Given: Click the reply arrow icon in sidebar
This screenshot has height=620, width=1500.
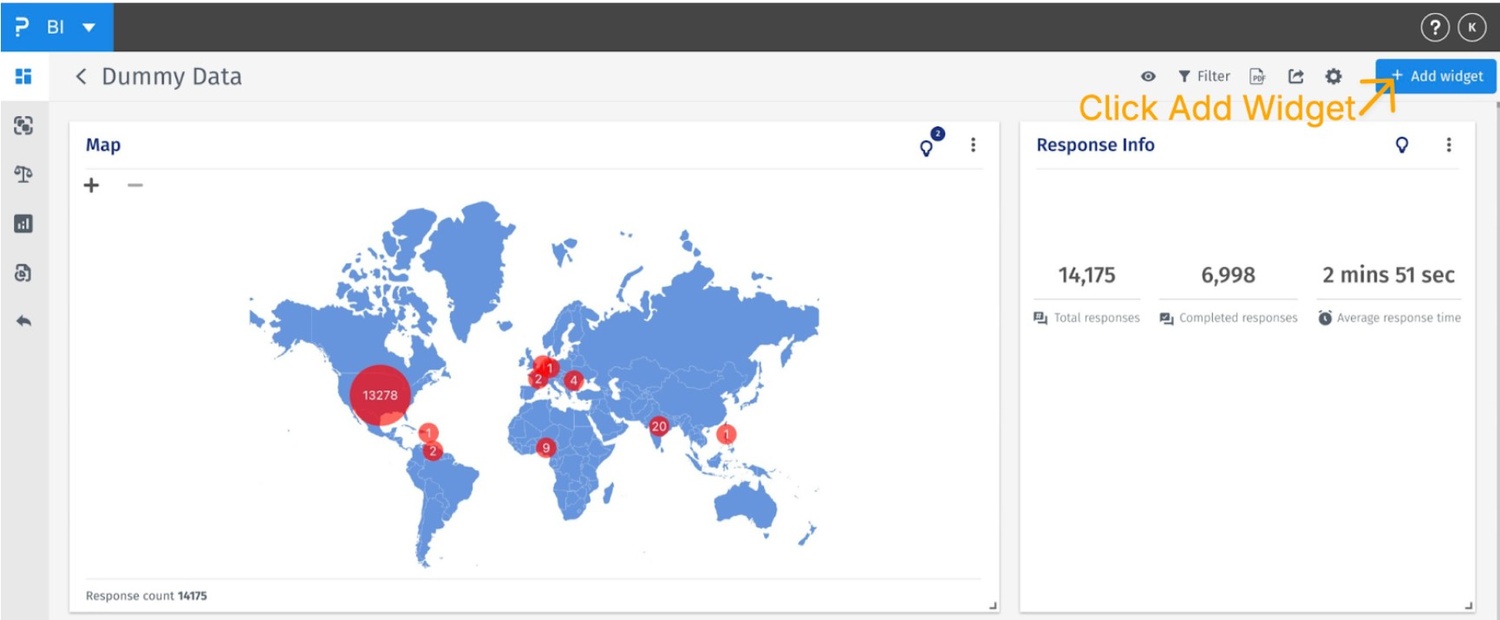Looking at the screenshot, I should 23,321.
